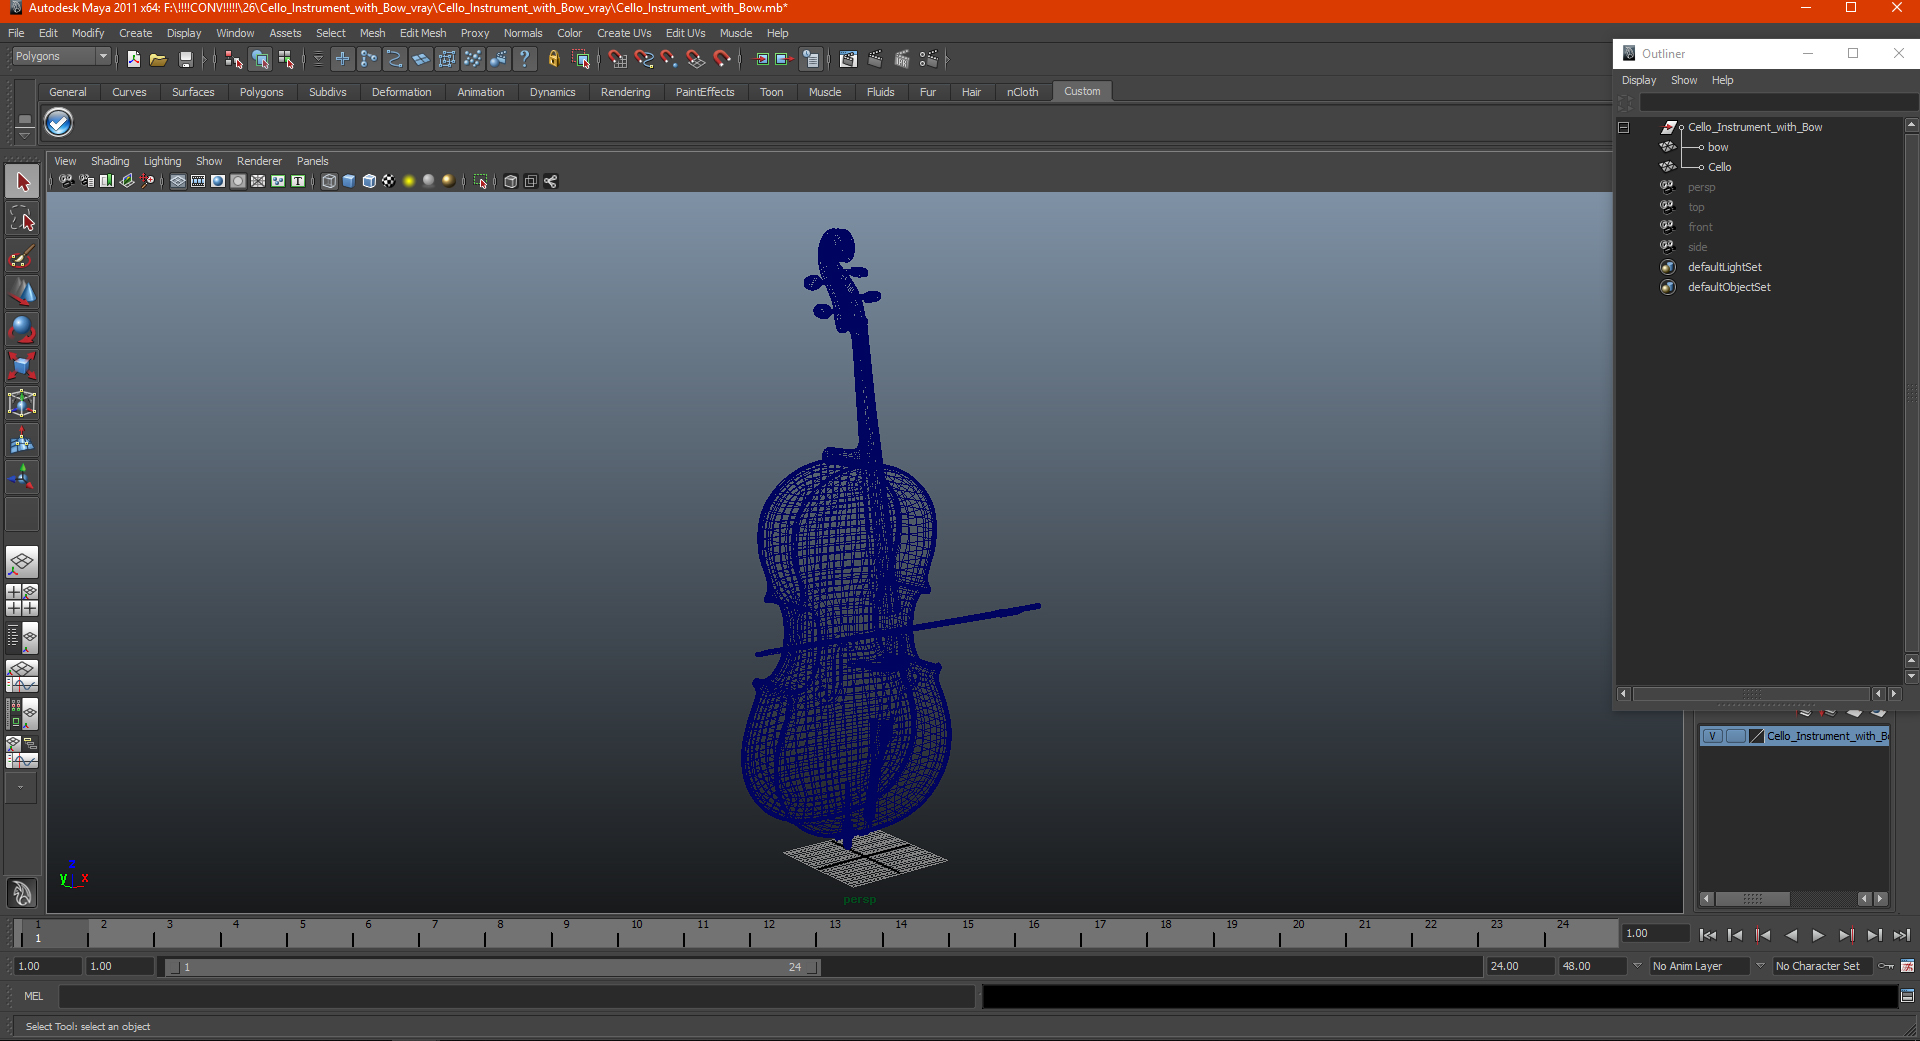
Task: Enable smooth shade all blue cube icon
Action: (x=349, y=181)
